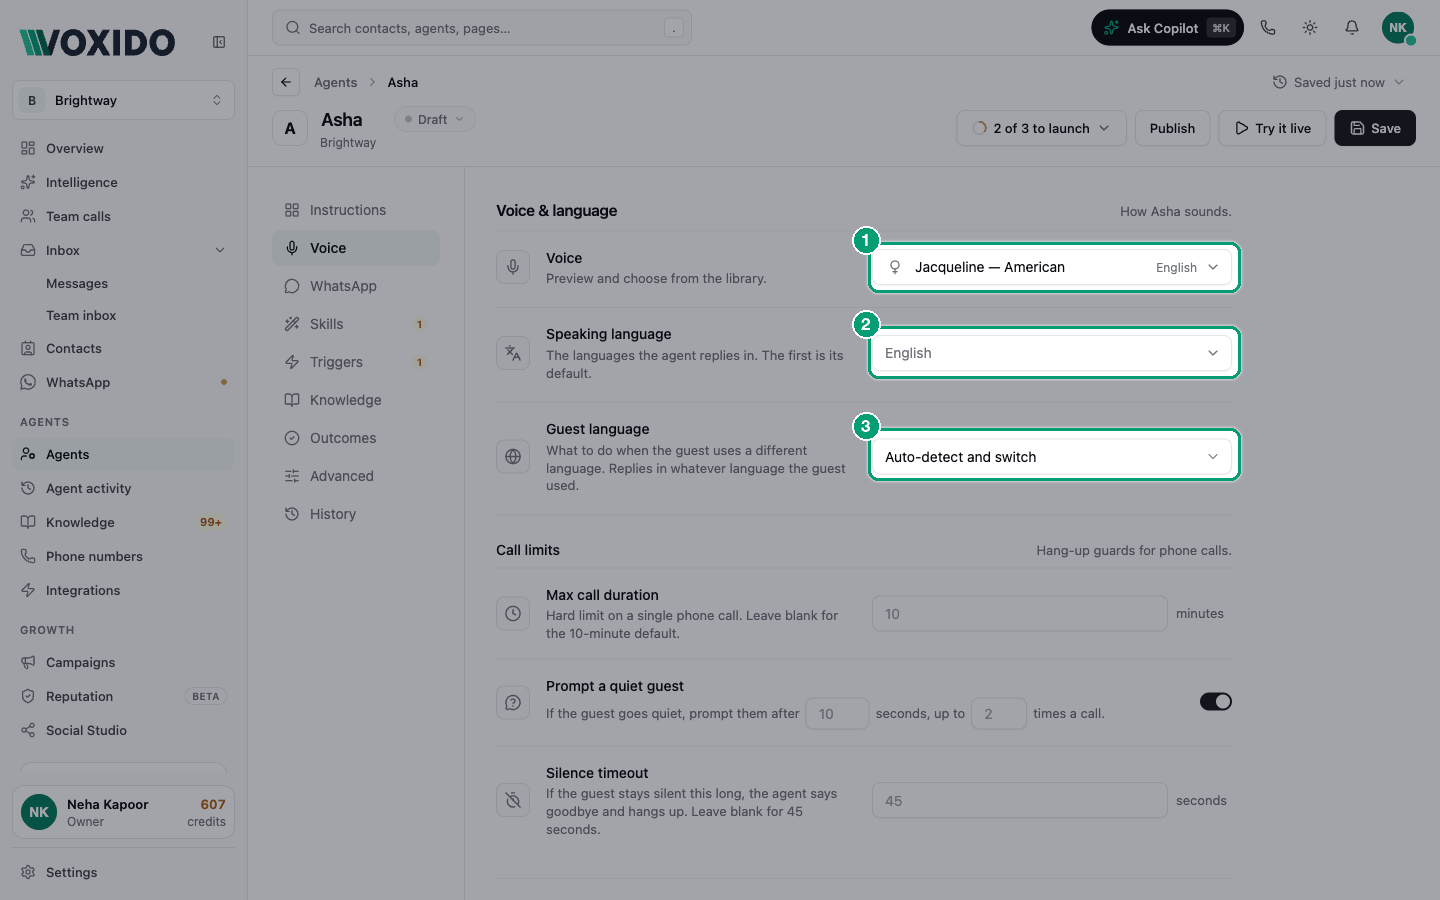
Task: Click the clock icon for Max call duration
Action: pos(513,613)
